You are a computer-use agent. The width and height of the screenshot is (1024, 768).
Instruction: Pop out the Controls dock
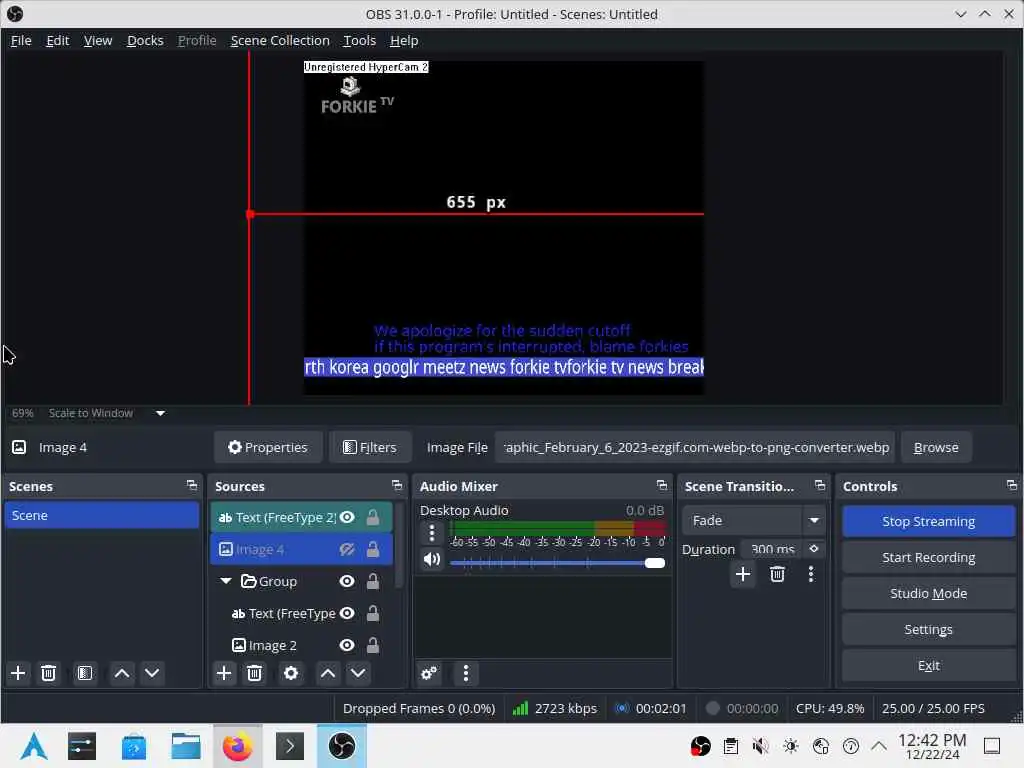click(1012, 485)
